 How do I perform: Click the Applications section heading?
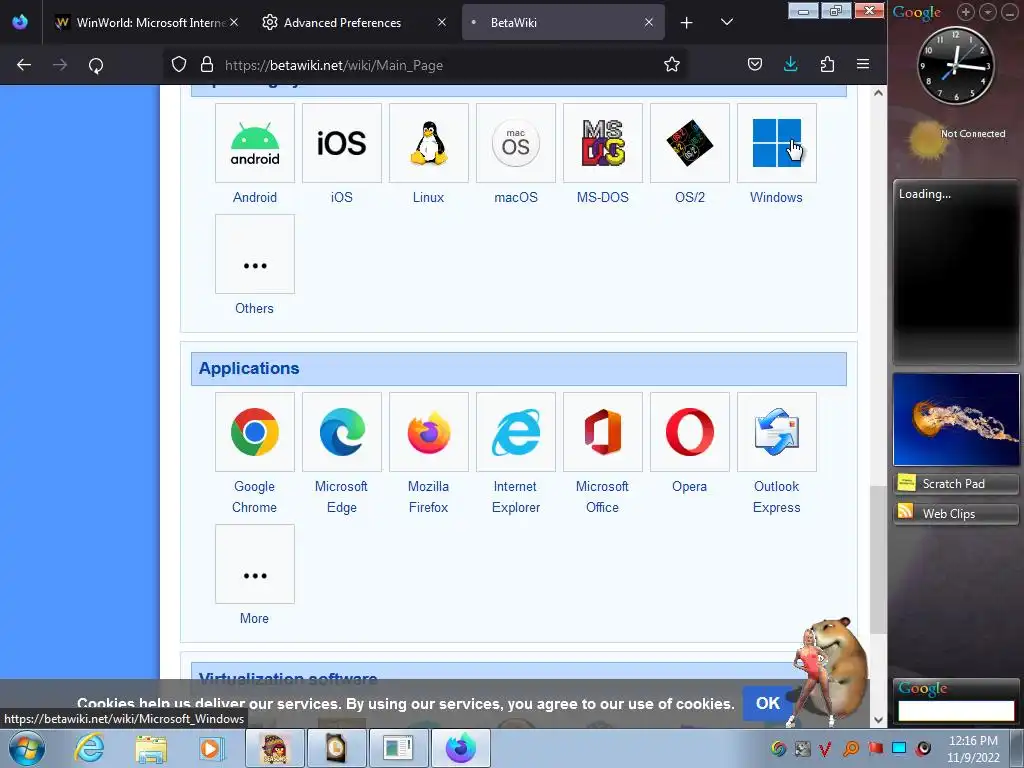[x=249, y=368]
